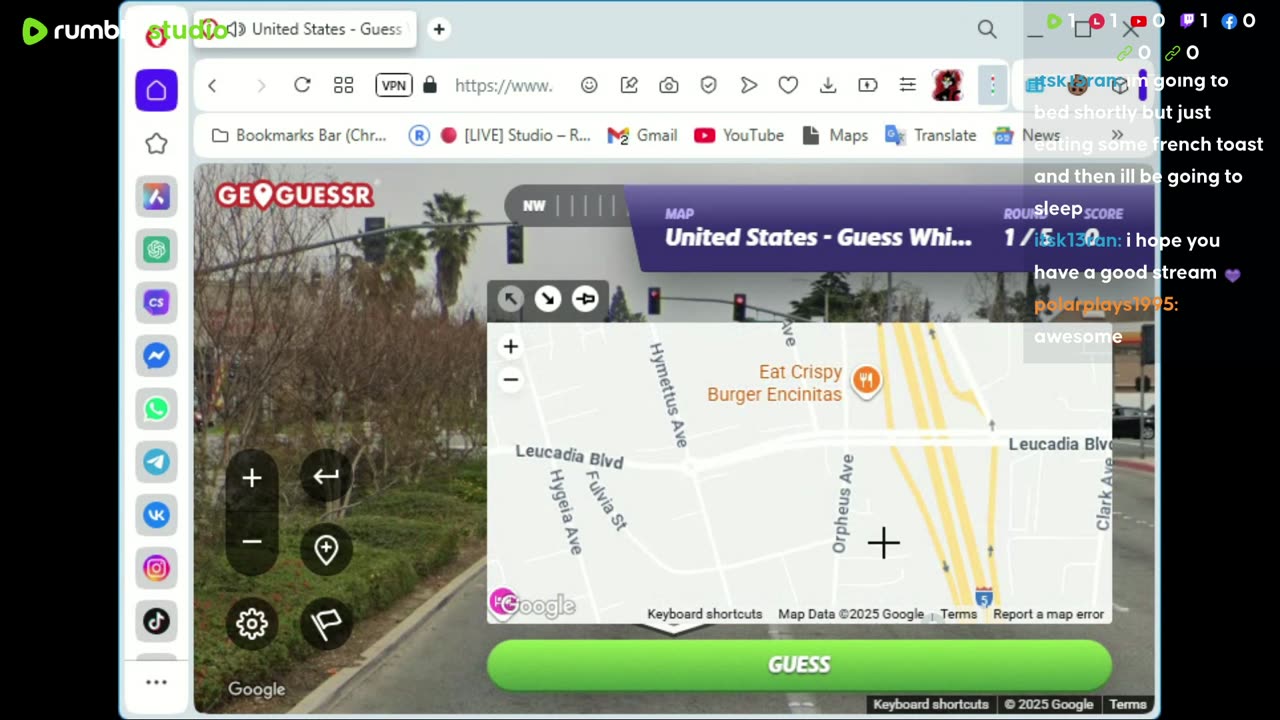Zoom in the guess map
The width and height of the screenshot is (1280, 720).
(x=510, y=347)
